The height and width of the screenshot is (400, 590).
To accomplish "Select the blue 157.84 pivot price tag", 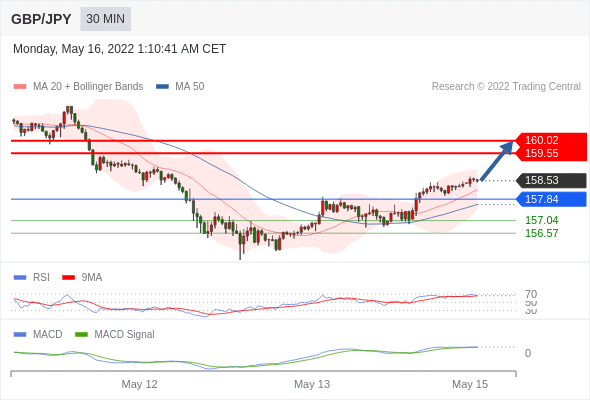I will (x=551, y=199).
